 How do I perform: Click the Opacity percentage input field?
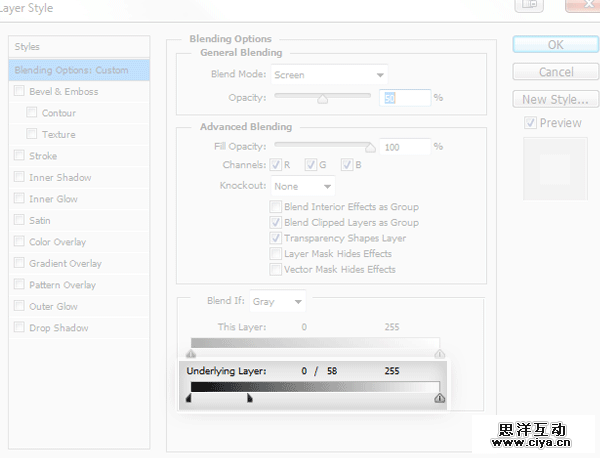pyautogui.click(x=404, y=97)
